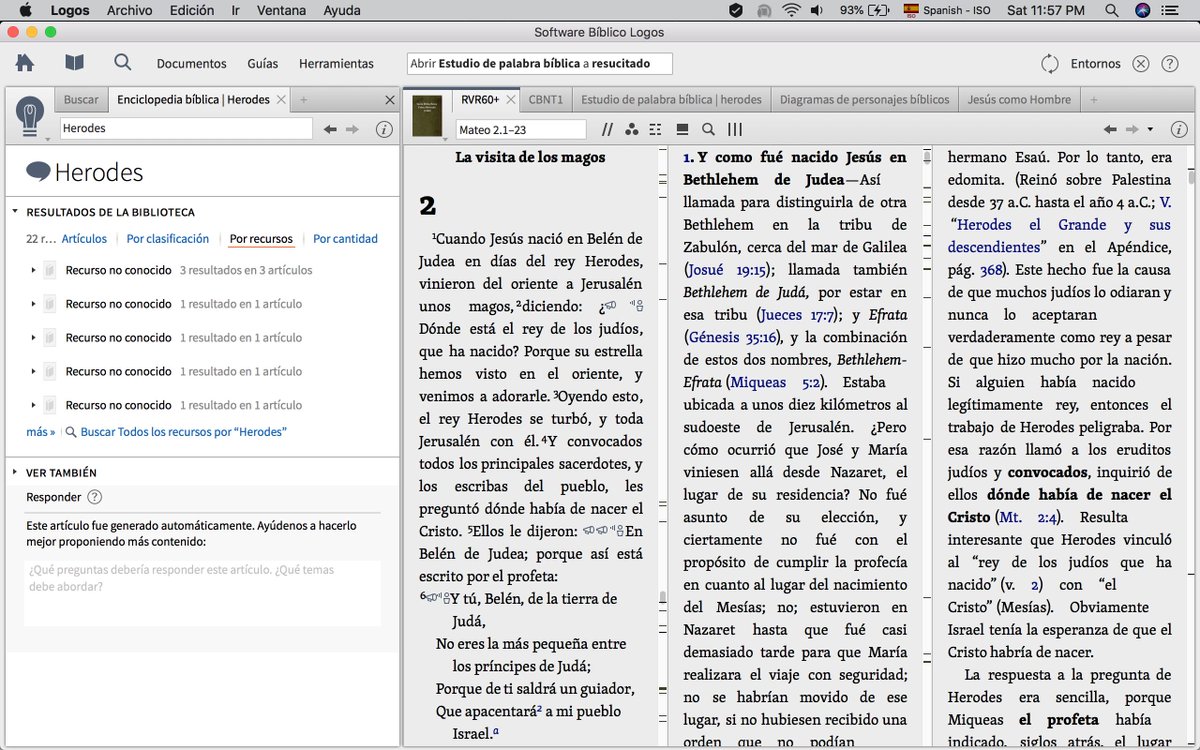Screen dimensions: 1200x750
Task: Show info for the Enciclopedia panel
Action: (x=384, y=129)
